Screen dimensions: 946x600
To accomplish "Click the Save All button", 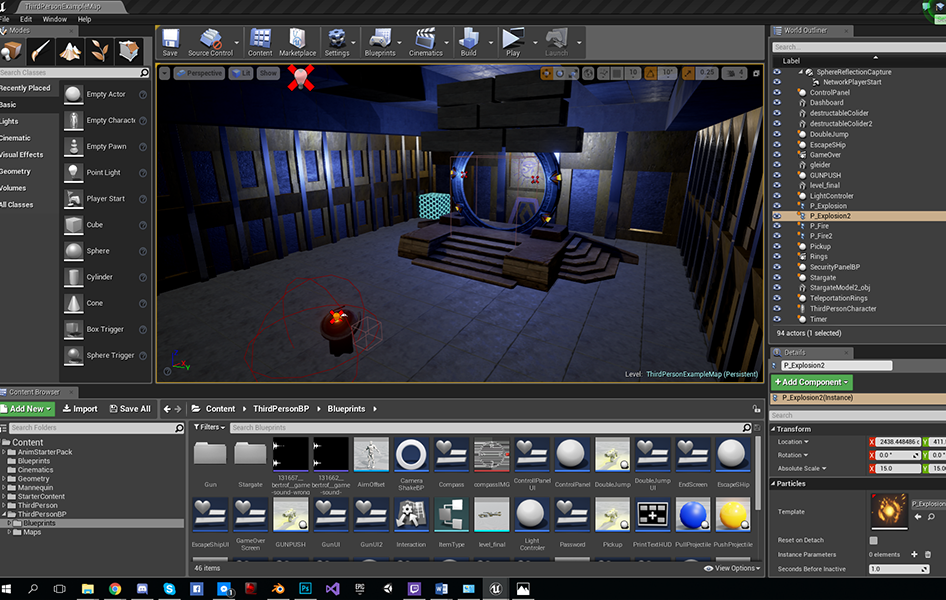I will coord(130,409).
